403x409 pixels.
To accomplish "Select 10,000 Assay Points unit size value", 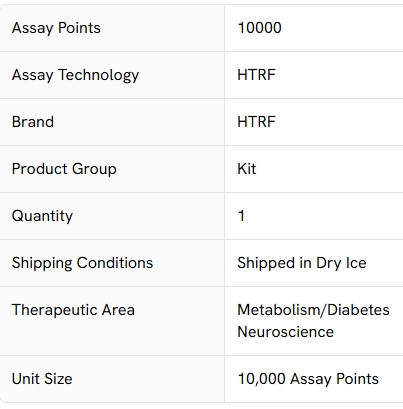I will coord(308,379).
